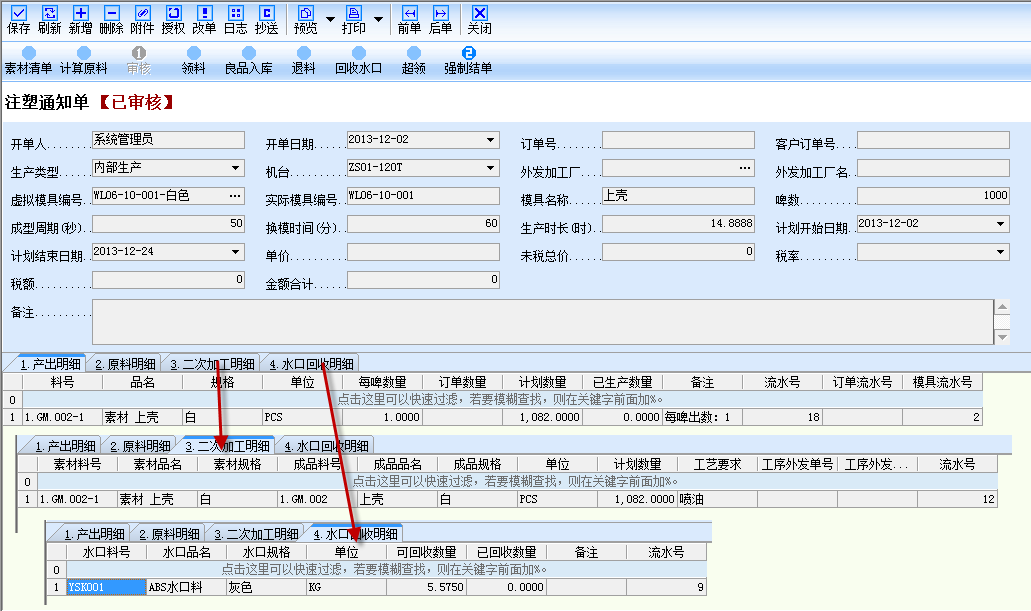Select cell 1.GM.002-1 in 产出明细 grid
Image resolution: width=1031 pixels, height=611 pixels.
pyautogui.click(x=62, y=417)
